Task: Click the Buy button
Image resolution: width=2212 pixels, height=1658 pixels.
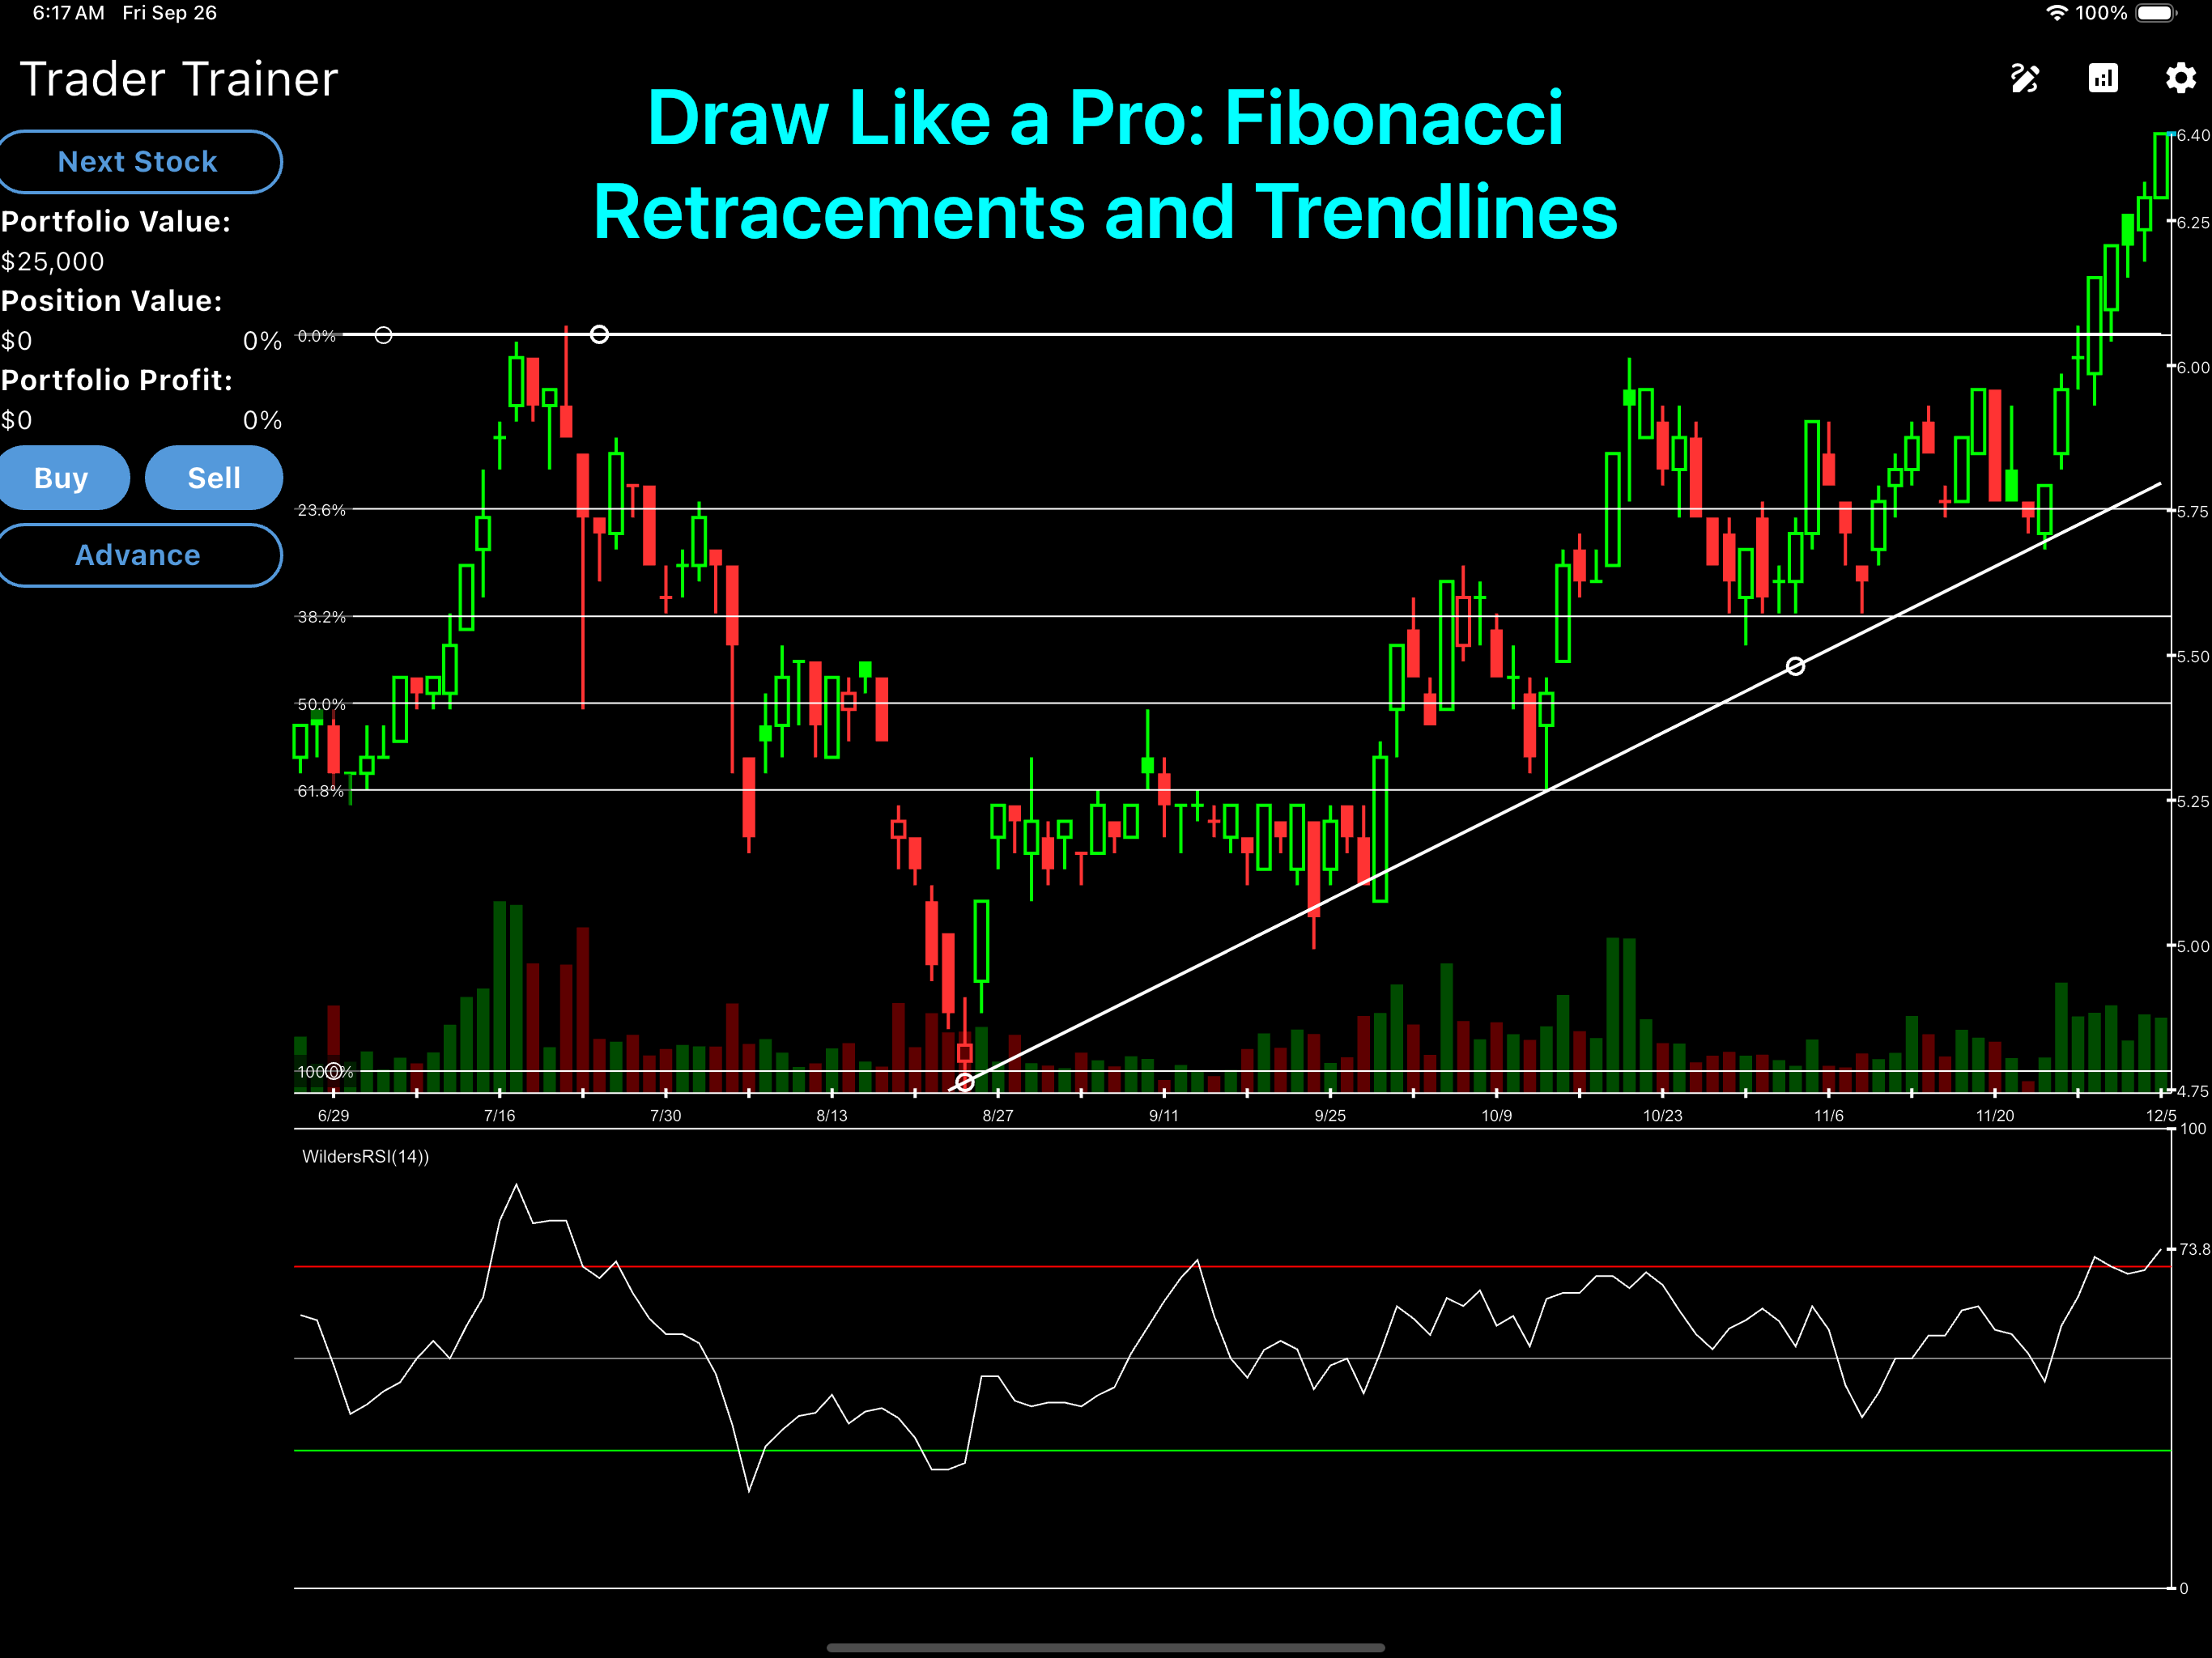Action: (x=62, y=478)
